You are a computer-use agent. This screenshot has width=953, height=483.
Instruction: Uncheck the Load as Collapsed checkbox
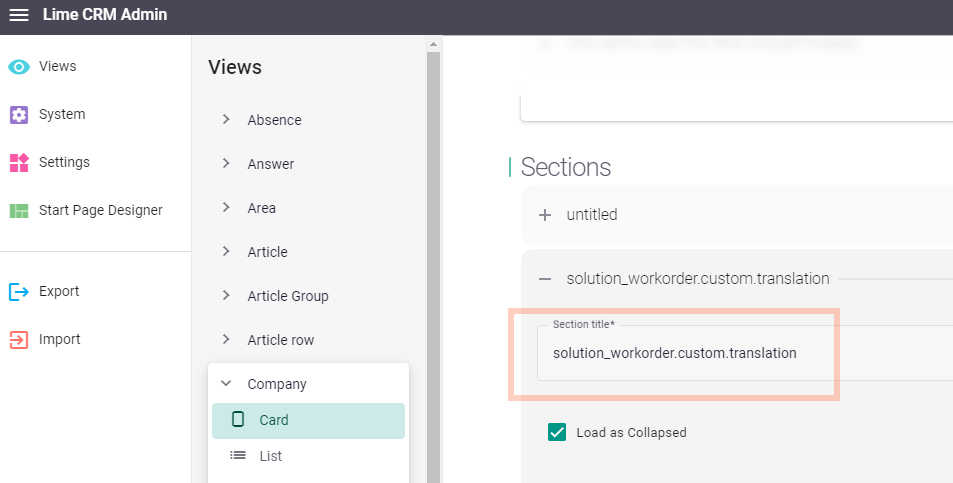[557, 432]
